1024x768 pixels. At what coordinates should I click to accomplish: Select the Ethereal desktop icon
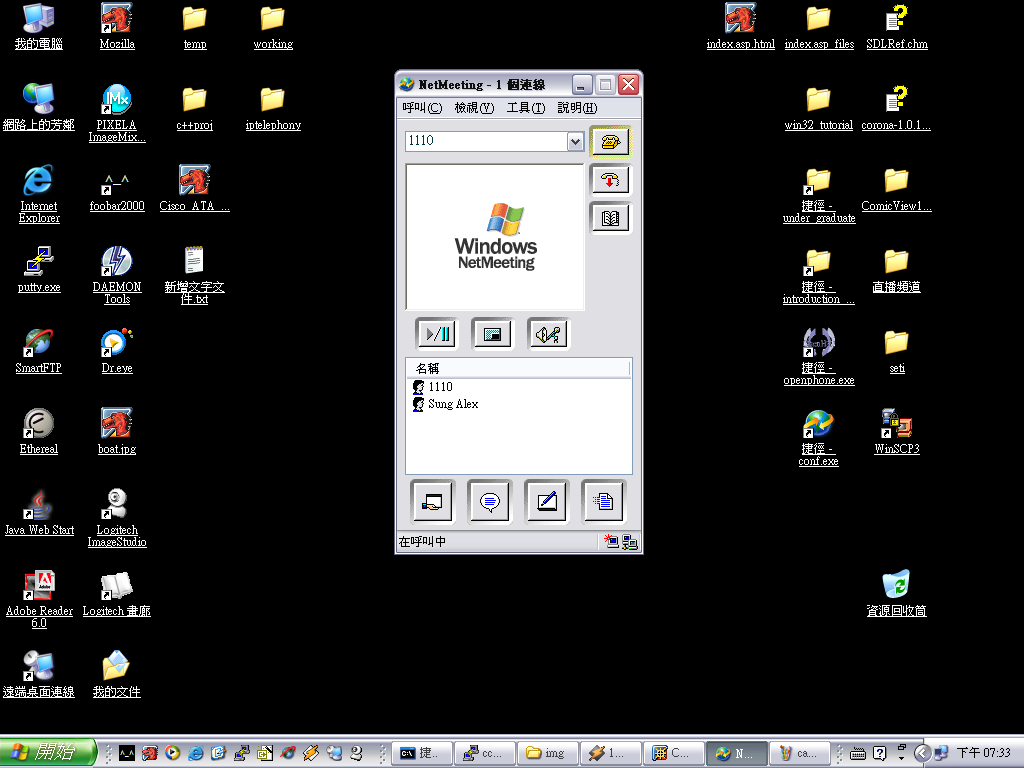[x=39, y=432]
